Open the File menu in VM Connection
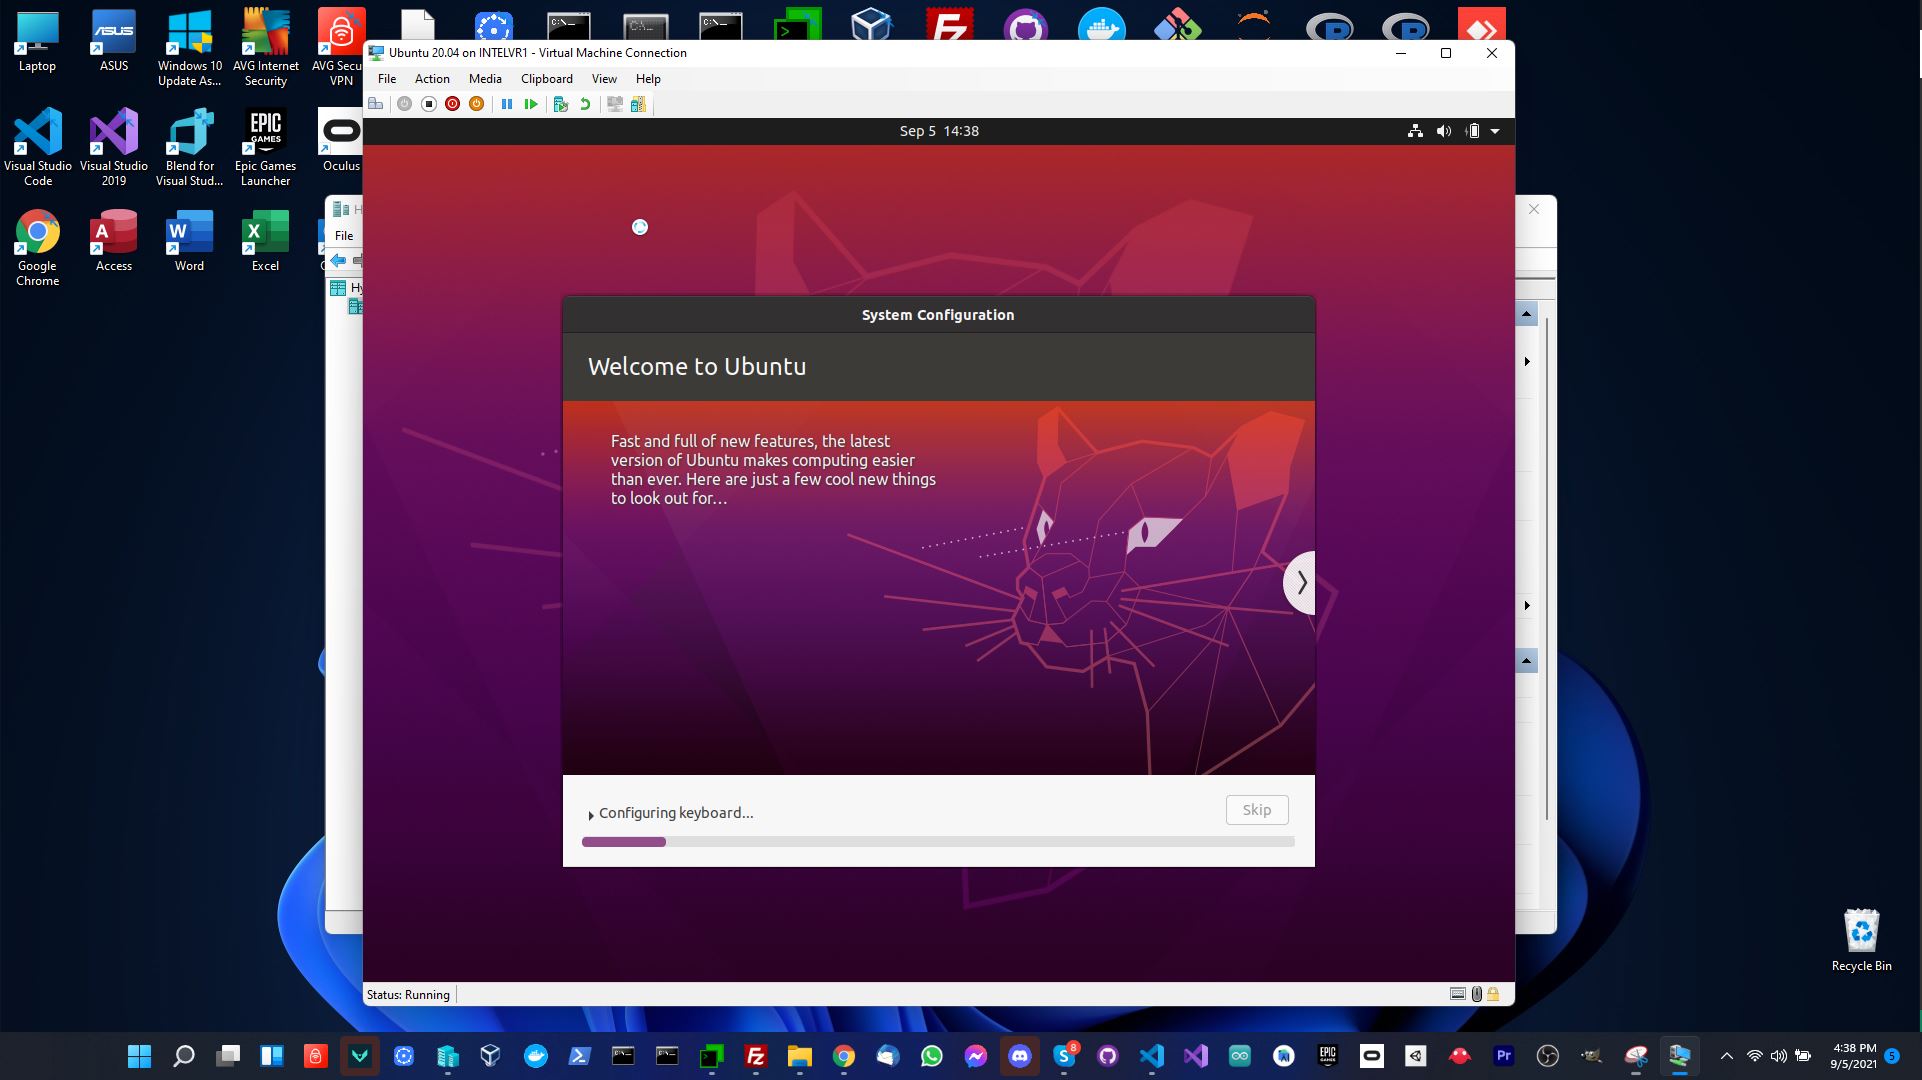The width and height of the screenshot is (1922, 1080). [387, 79]
